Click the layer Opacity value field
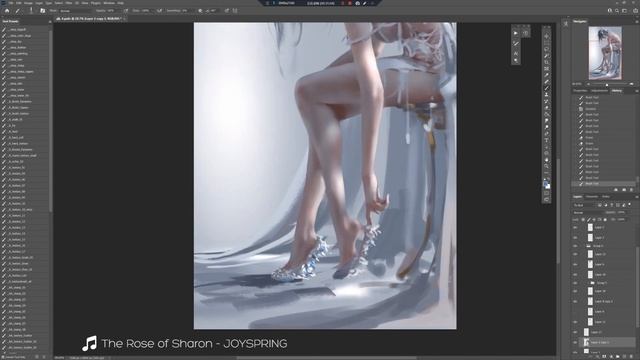Image resolution: width=640 pixels, height=360 pixels. (x=621, y=212)
